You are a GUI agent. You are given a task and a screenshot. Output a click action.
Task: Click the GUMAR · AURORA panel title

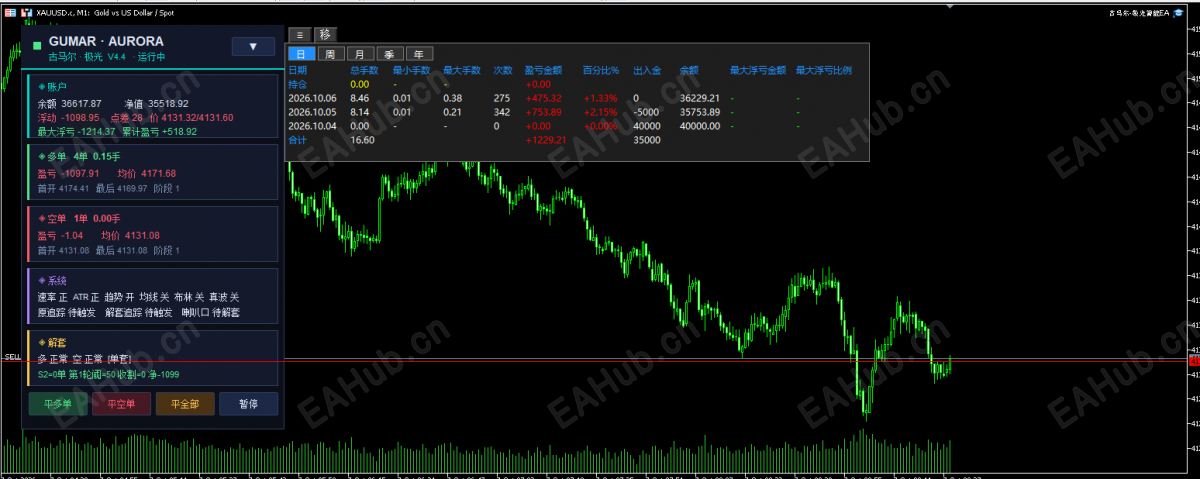(x=106, y=42)
